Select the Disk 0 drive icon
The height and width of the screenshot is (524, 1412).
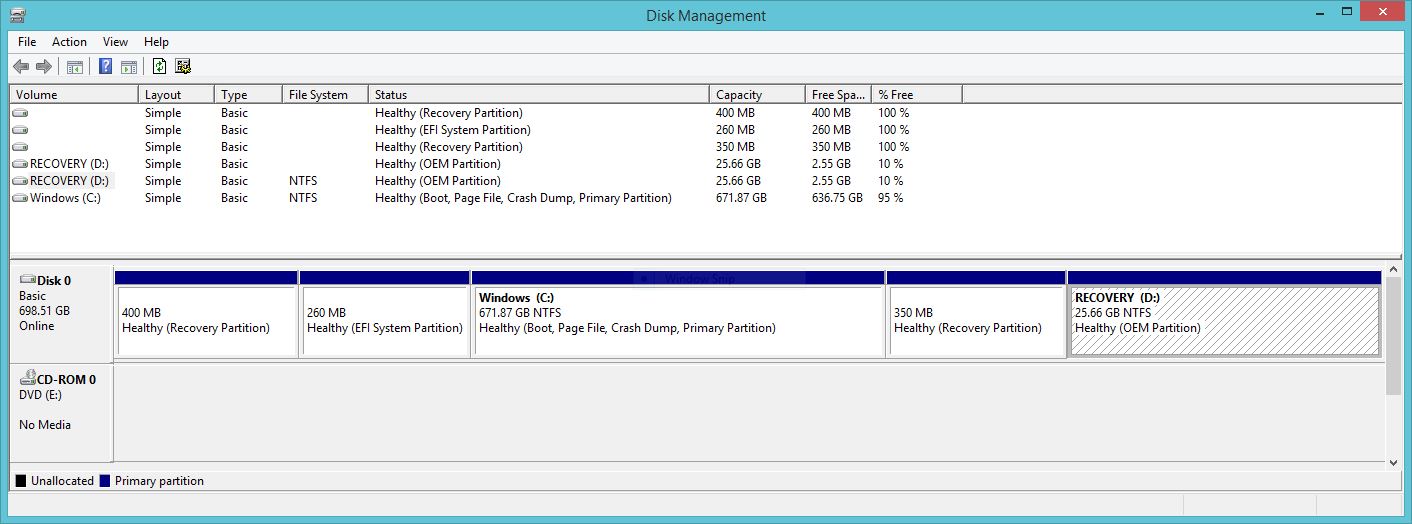click(x=27, y=281)
